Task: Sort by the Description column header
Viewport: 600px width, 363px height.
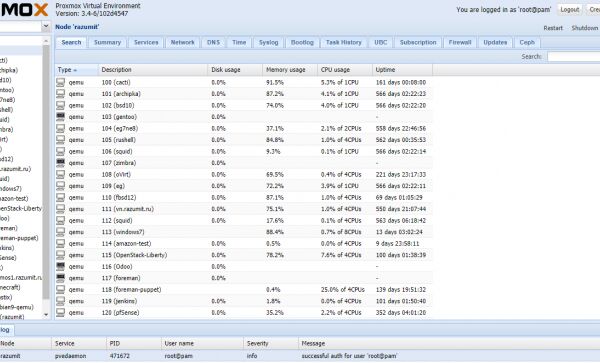Action: (x=153, y=70)
